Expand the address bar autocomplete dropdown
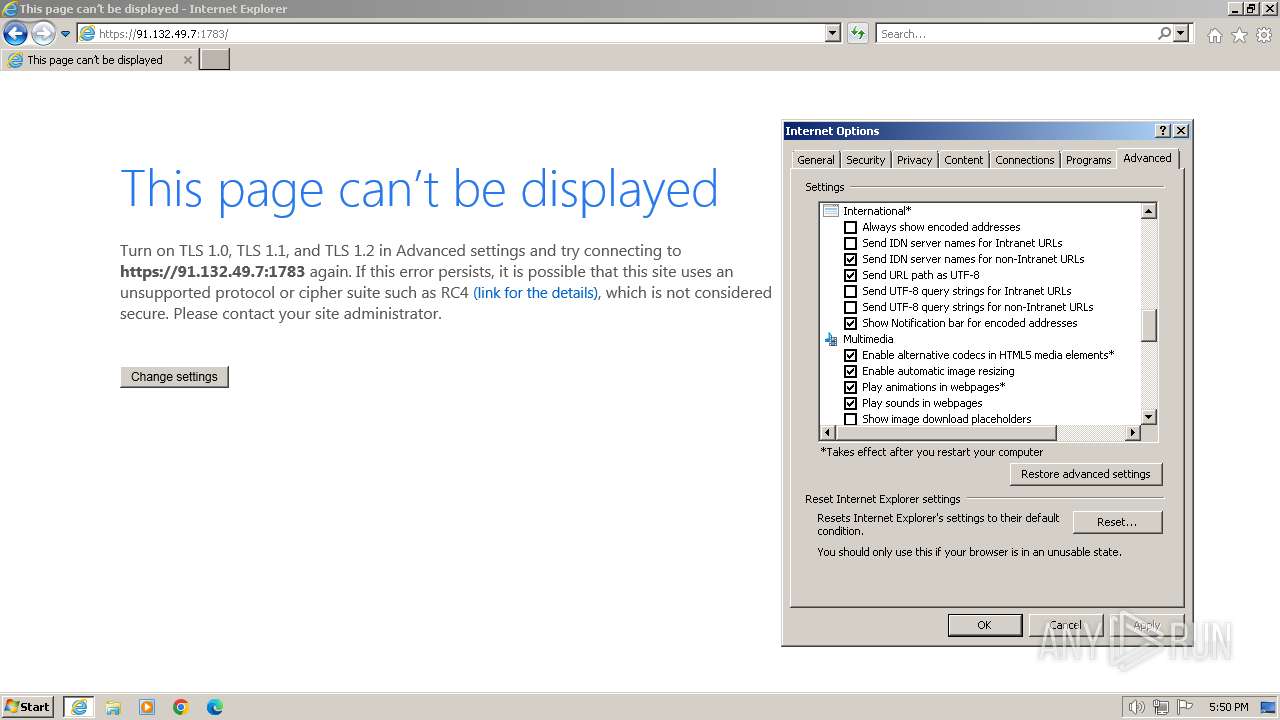Image resolution: width=1280 pixels, height=720 pixels. (x=832, y=34)
